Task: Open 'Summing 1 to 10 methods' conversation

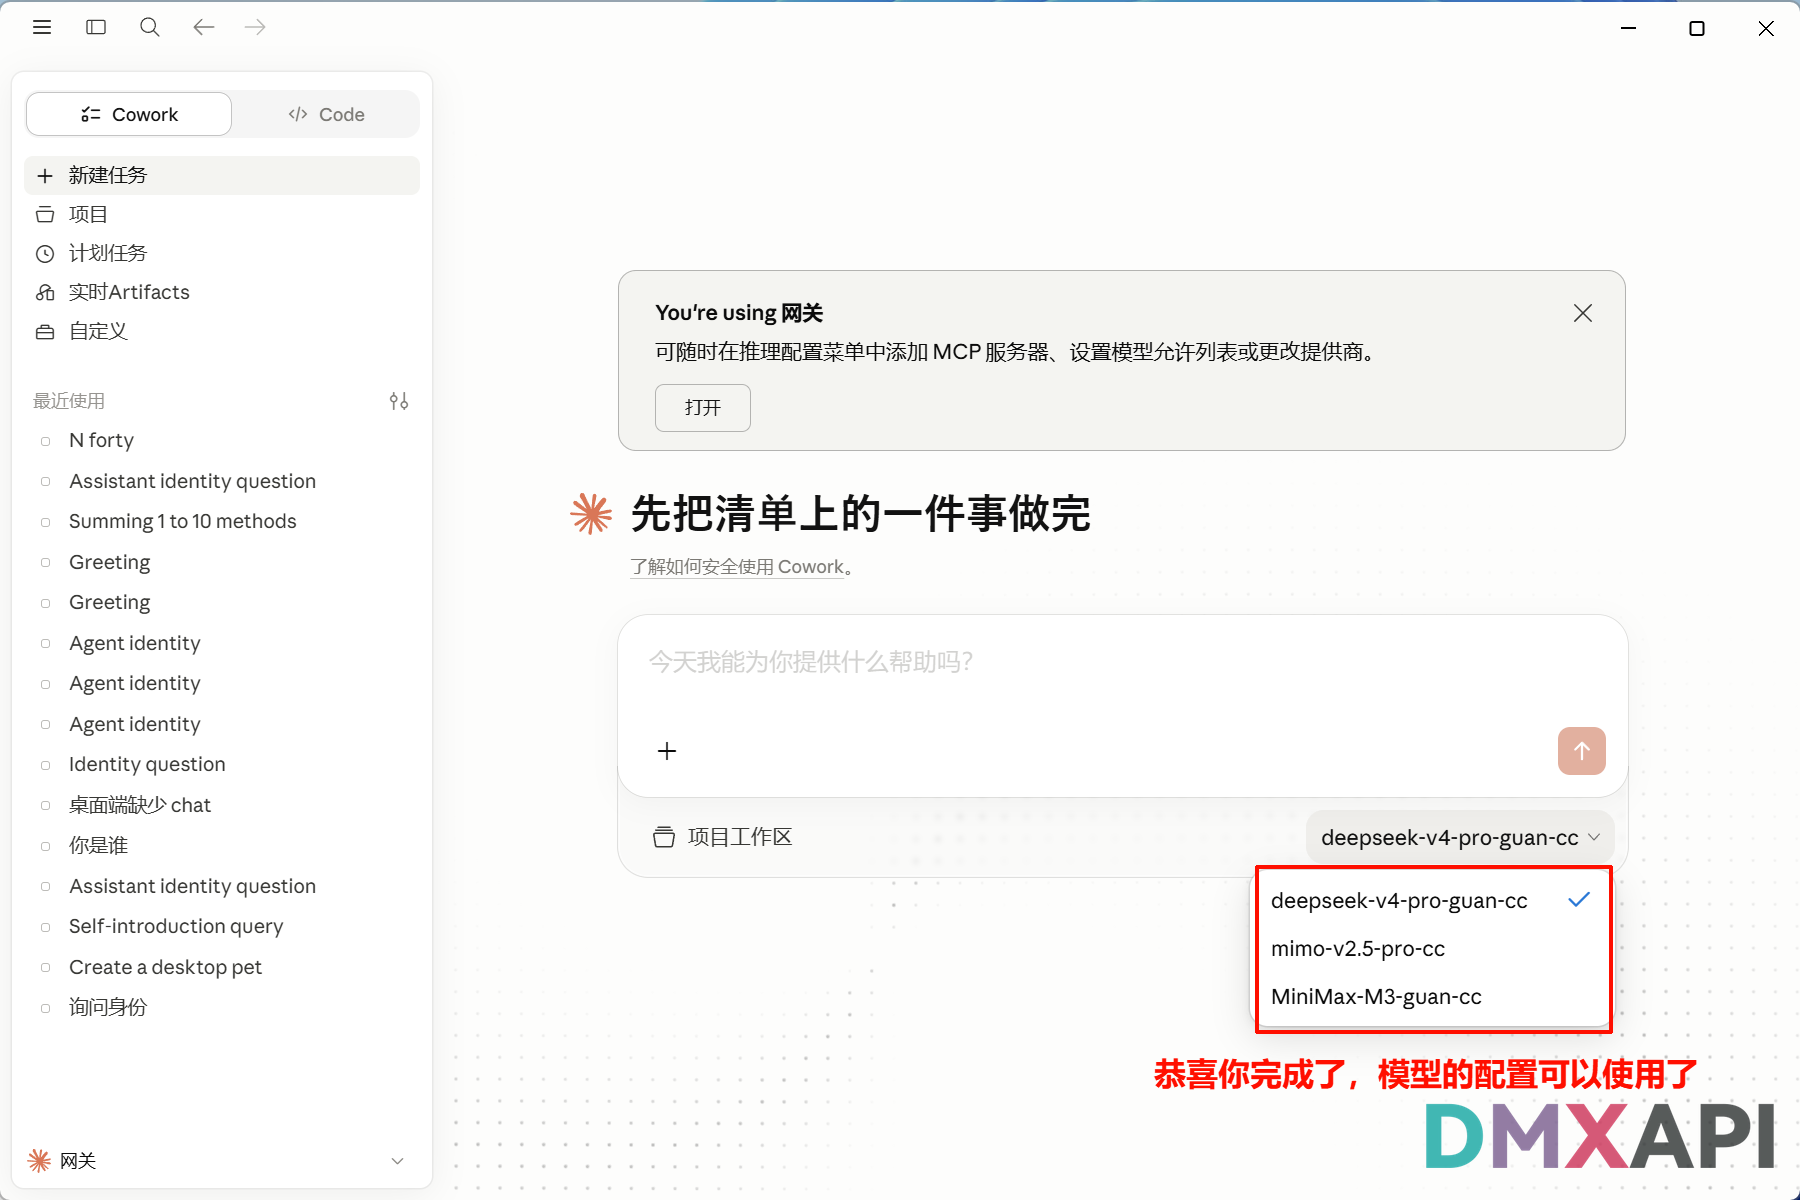Action: click(222, 521)
